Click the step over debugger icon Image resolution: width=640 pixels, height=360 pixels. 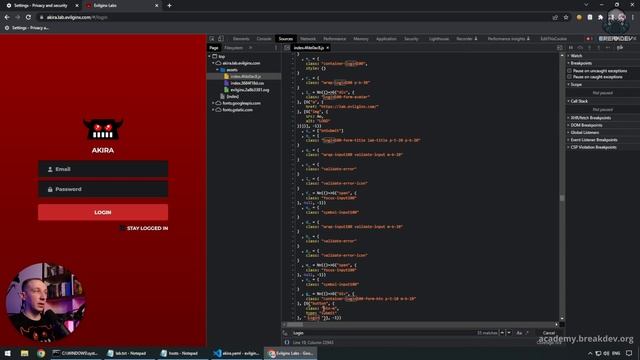(x=580, y=48)
